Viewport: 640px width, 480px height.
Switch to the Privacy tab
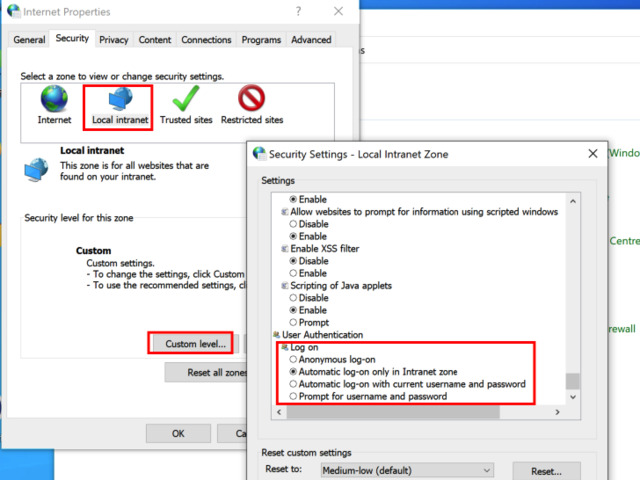tap(113, 40)
